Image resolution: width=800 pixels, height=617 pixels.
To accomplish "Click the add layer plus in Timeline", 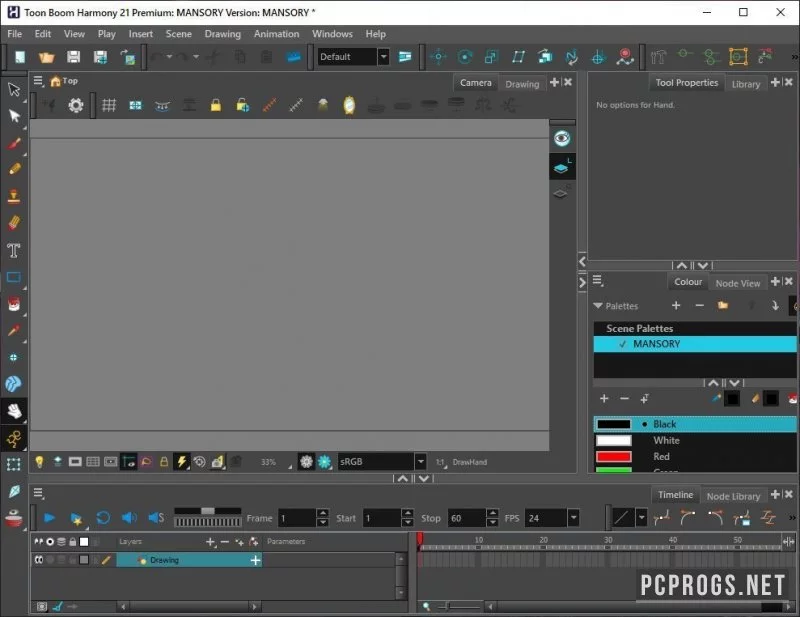I will [210, 541].
